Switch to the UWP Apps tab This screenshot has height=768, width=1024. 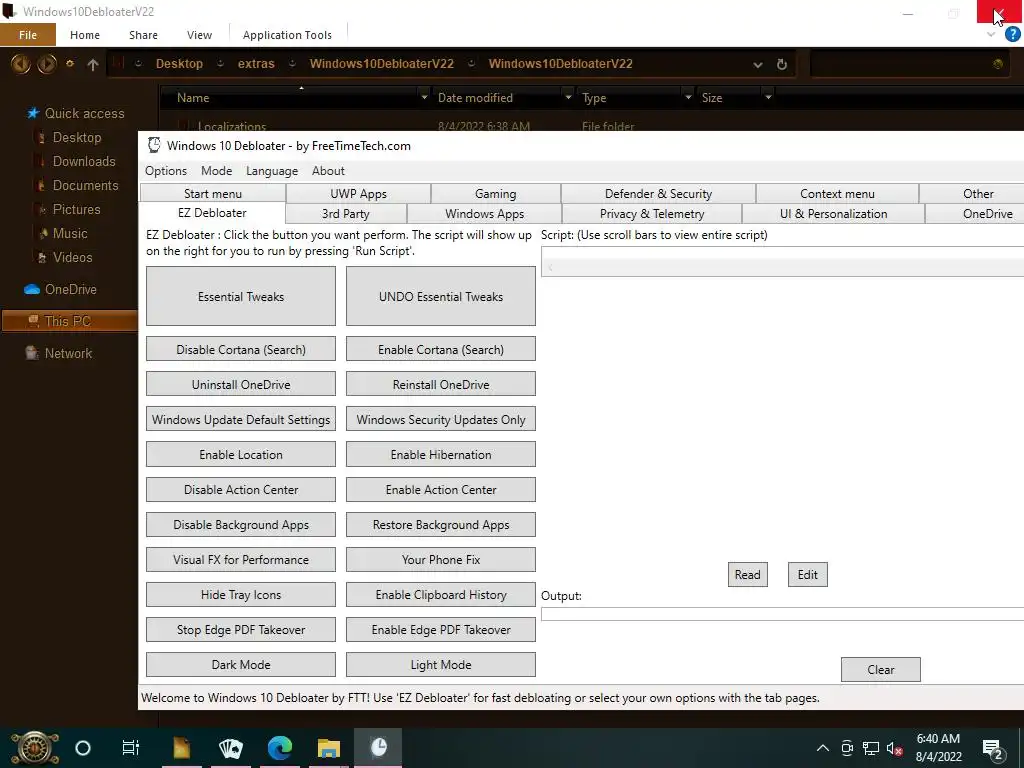pyautogui.click(x=358, y=194)
